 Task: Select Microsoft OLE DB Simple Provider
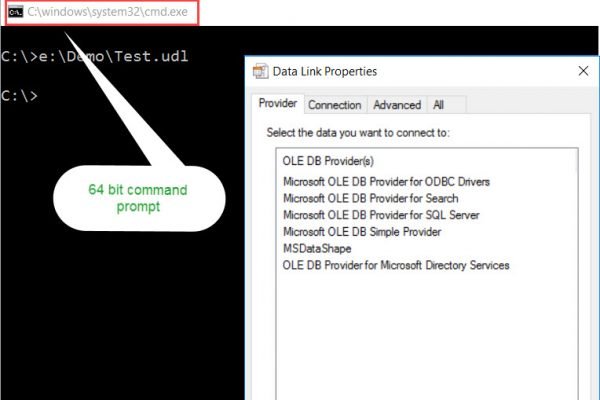(x=362, y=232)
